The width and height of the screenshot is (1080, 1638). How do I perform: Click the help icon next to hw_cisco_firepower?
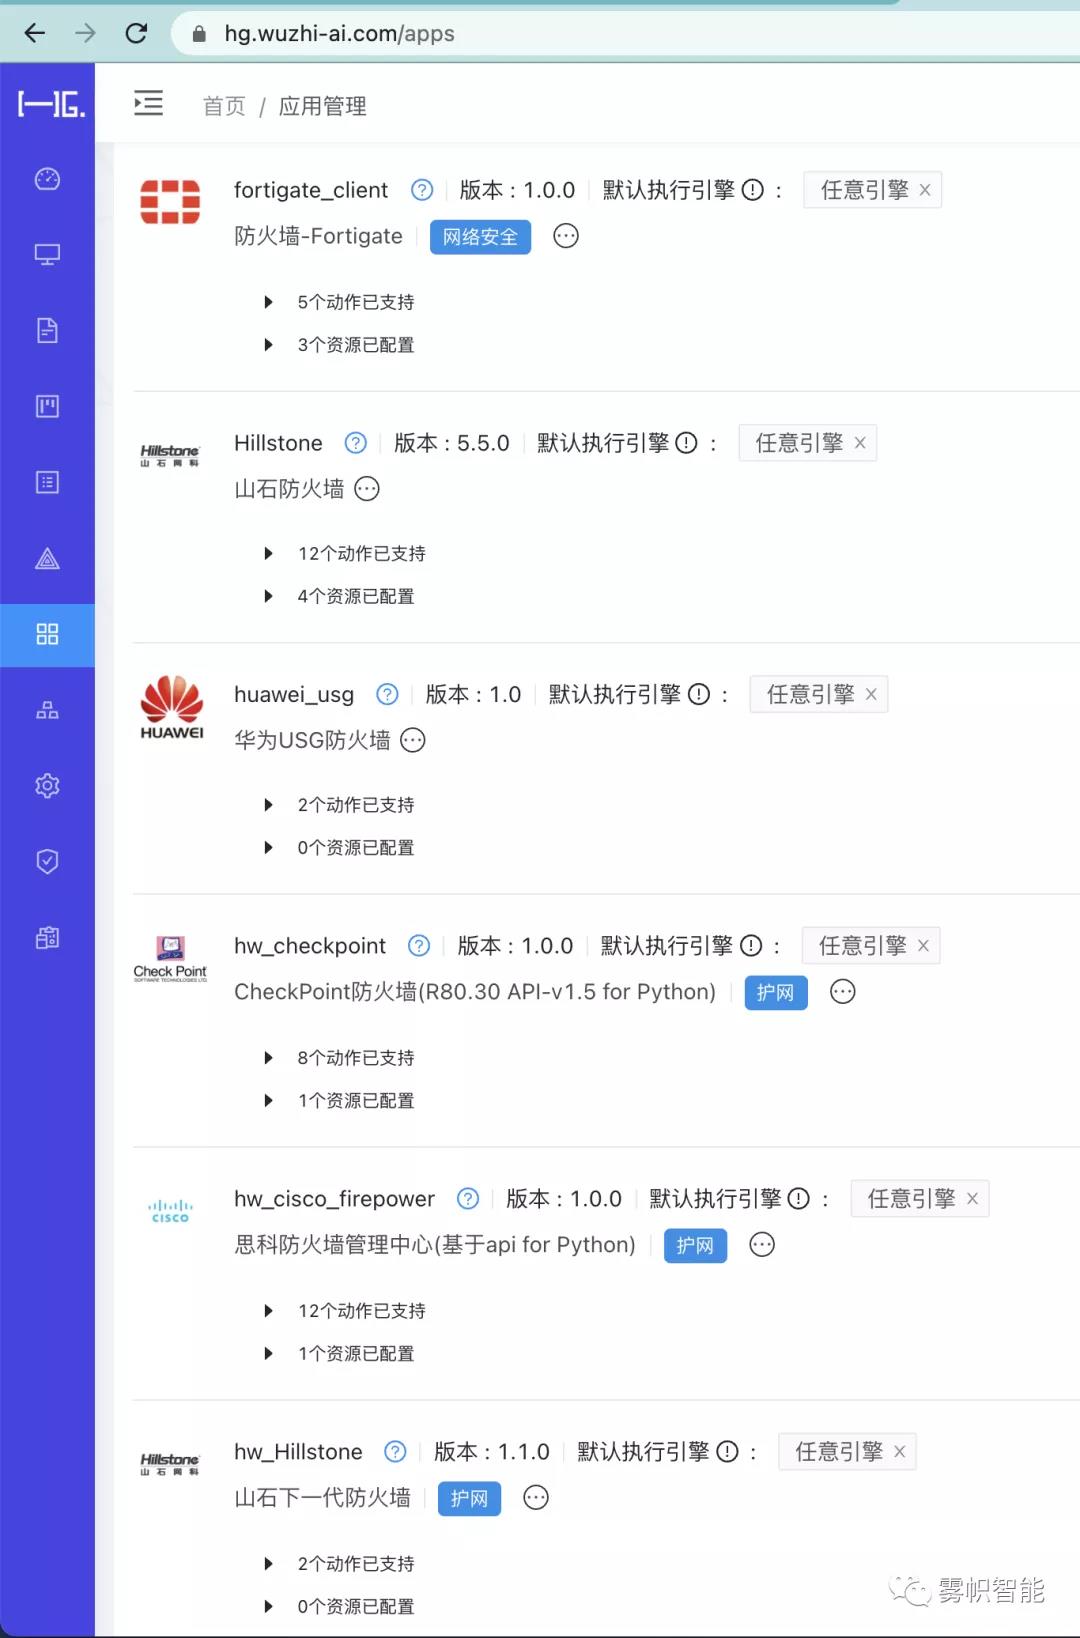468,1199
